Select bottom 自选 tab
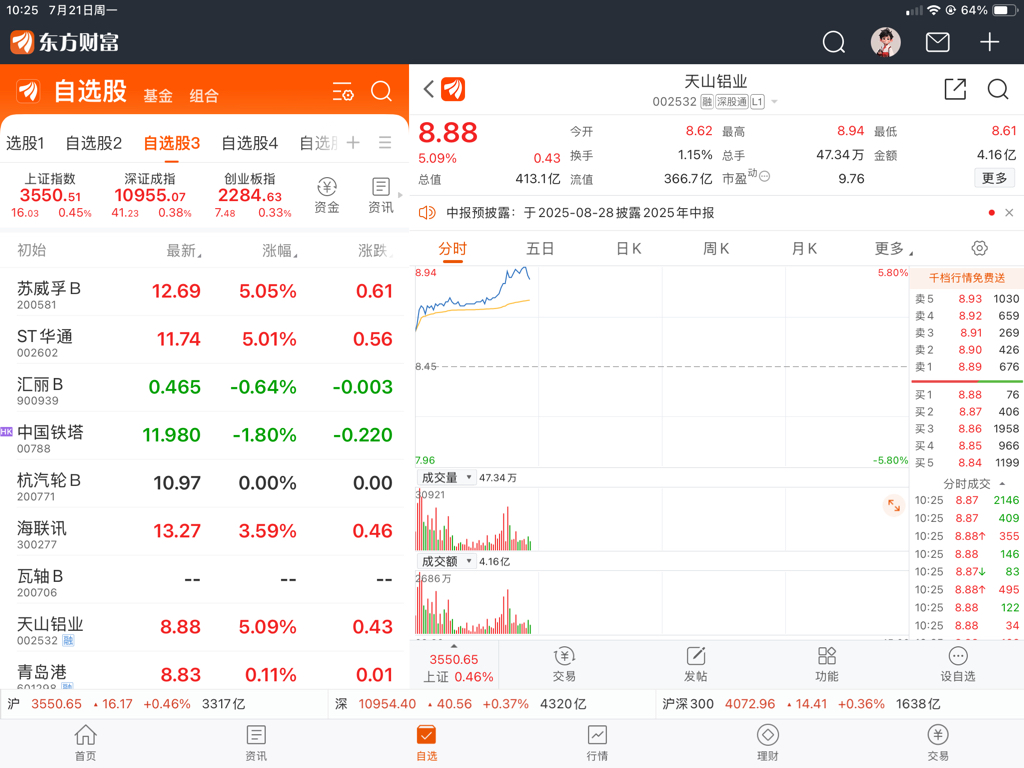 pos(426,743)
